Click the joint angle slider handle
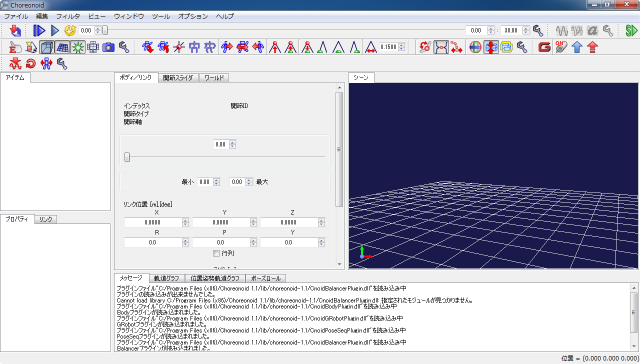The image size is (640, 364). [127, 157]
